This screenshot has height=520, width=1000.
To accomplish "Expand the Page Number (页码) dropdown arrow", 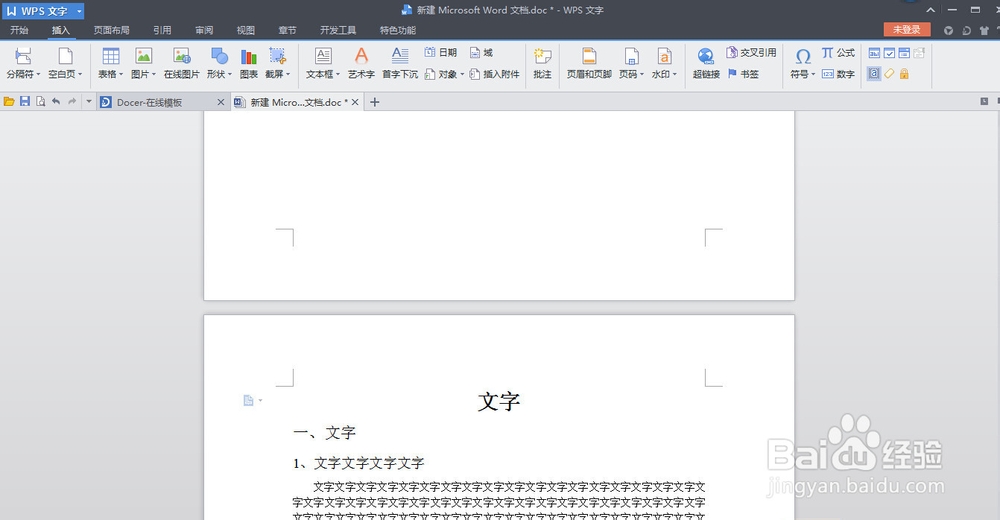I will (642, 75).
